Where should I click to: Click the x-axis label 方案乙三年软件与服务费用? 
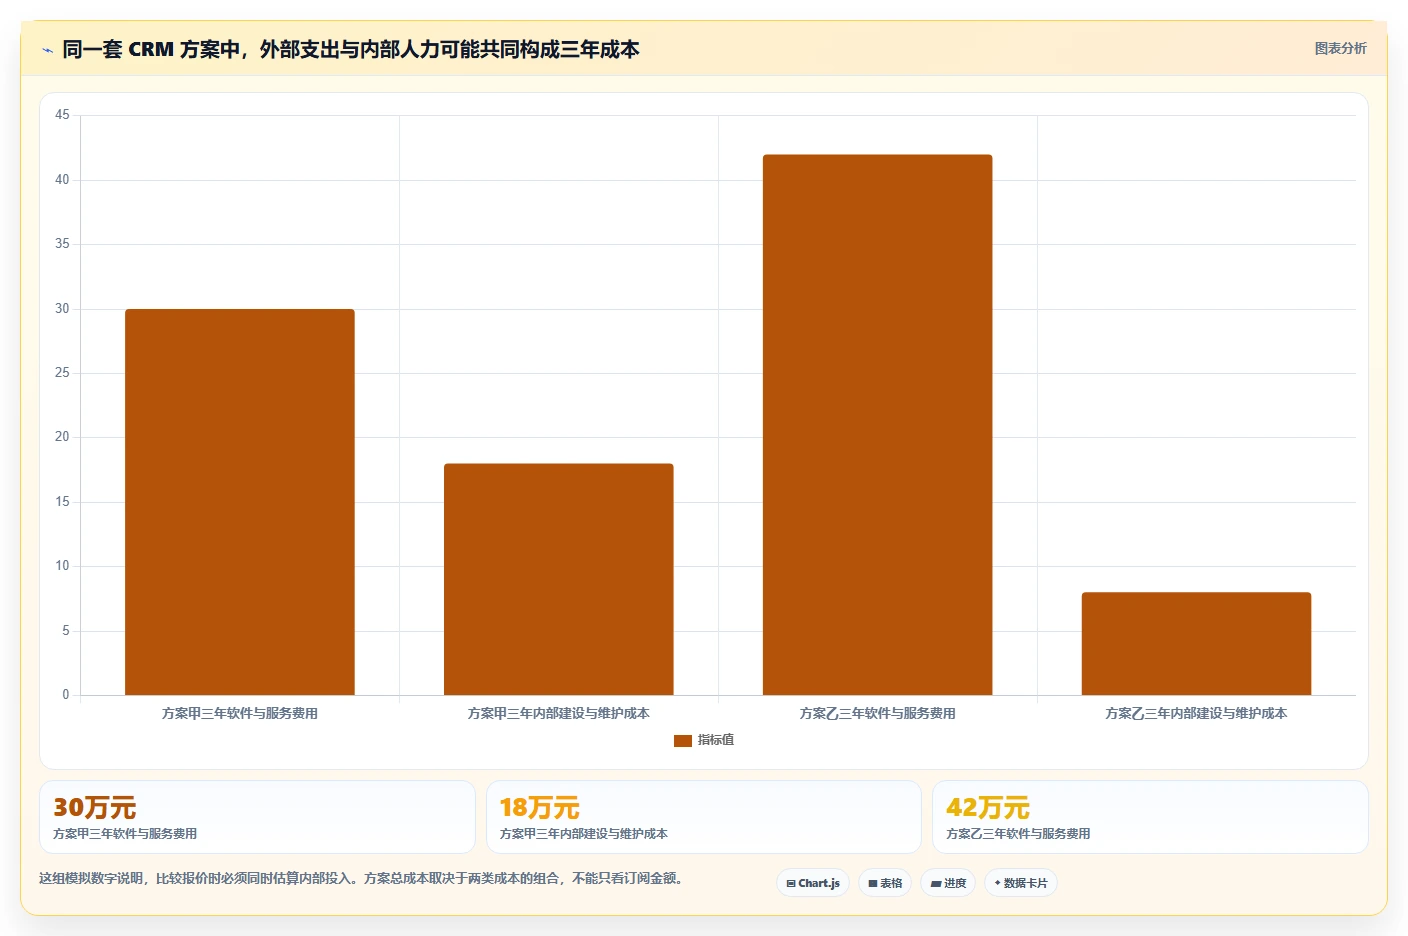point(878,713)
